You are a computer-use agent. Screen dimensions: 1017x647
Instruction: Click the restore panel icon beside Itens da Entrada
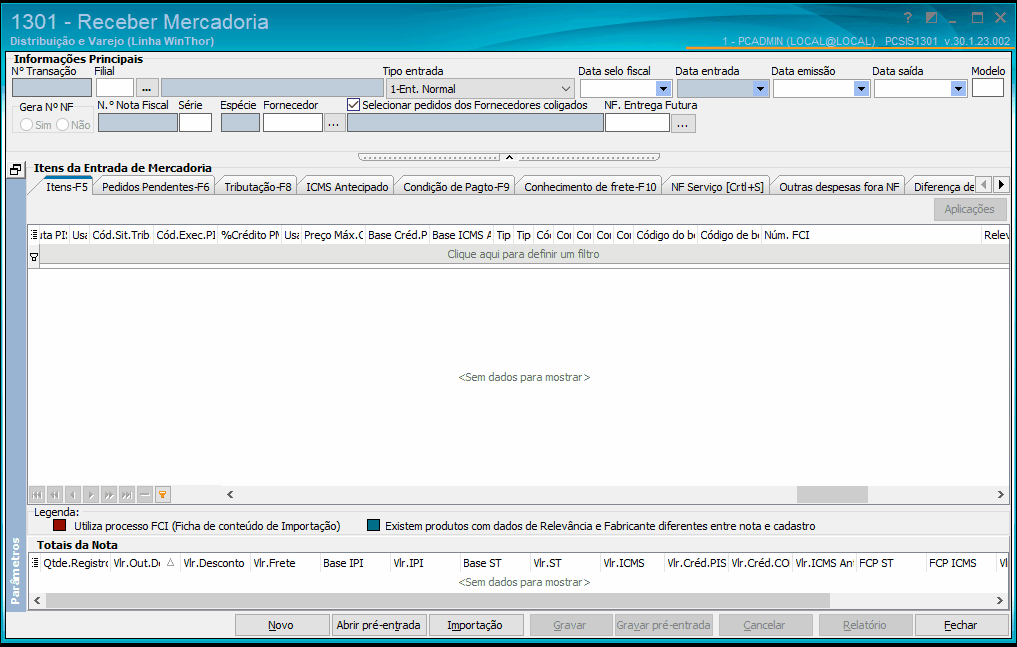click(x=16, y=169)
